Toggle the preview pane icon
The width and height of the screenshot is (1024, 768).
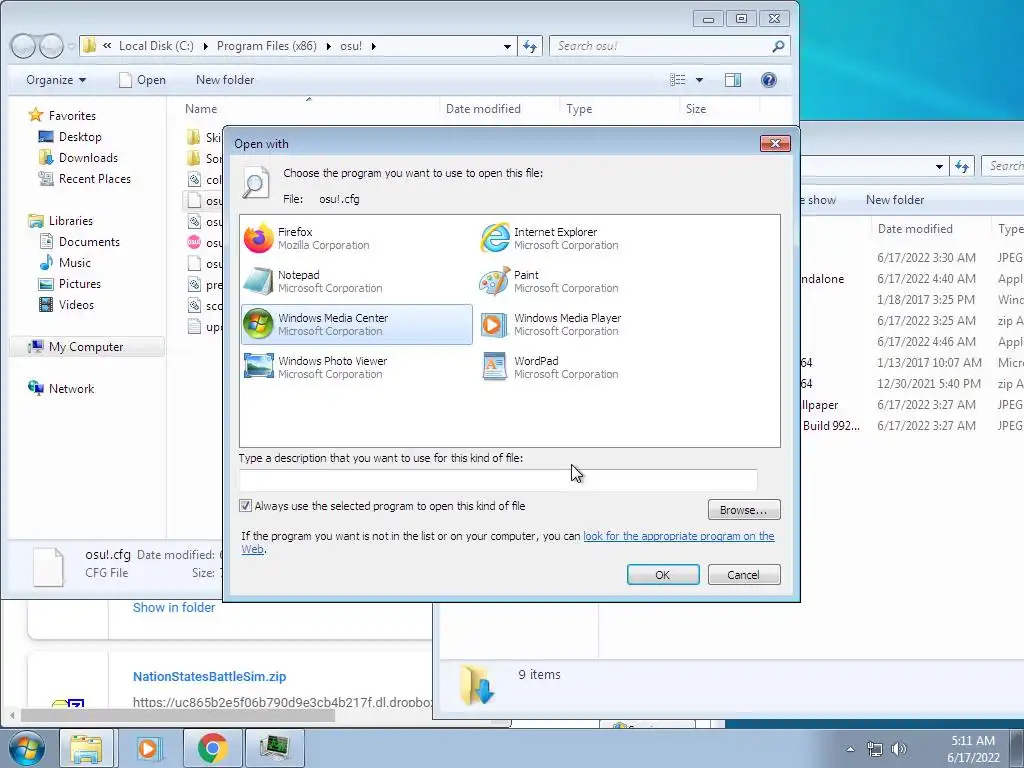[x=733, y=80]
